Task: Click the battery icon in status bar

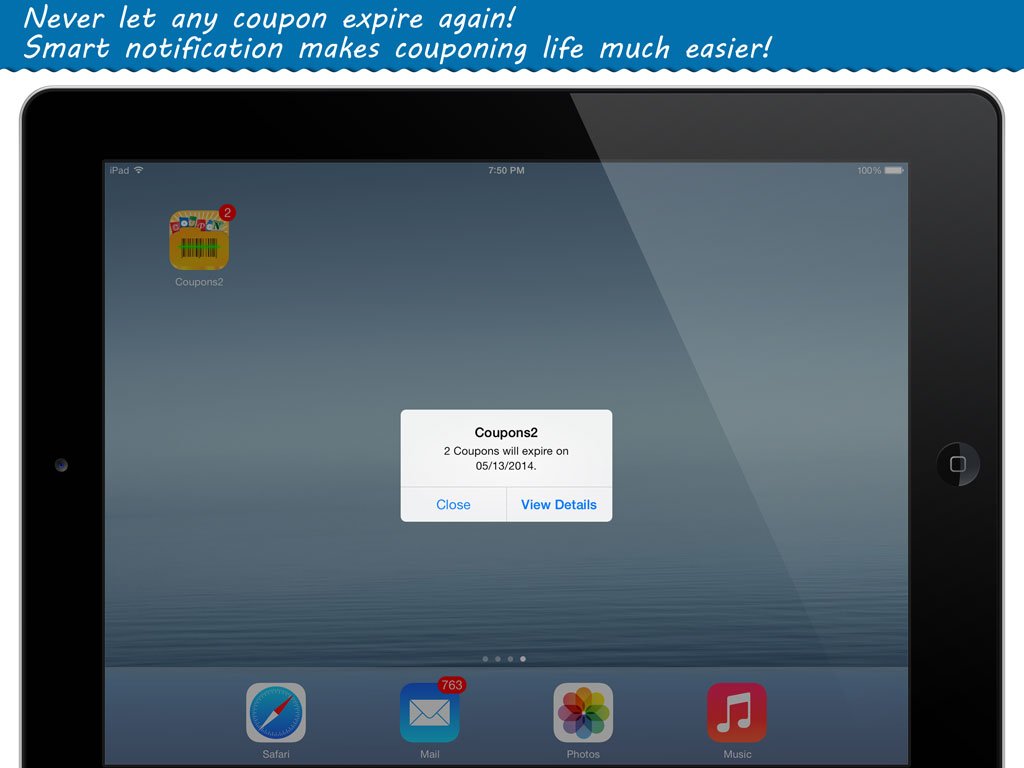Action: click(x=894, y=171)
